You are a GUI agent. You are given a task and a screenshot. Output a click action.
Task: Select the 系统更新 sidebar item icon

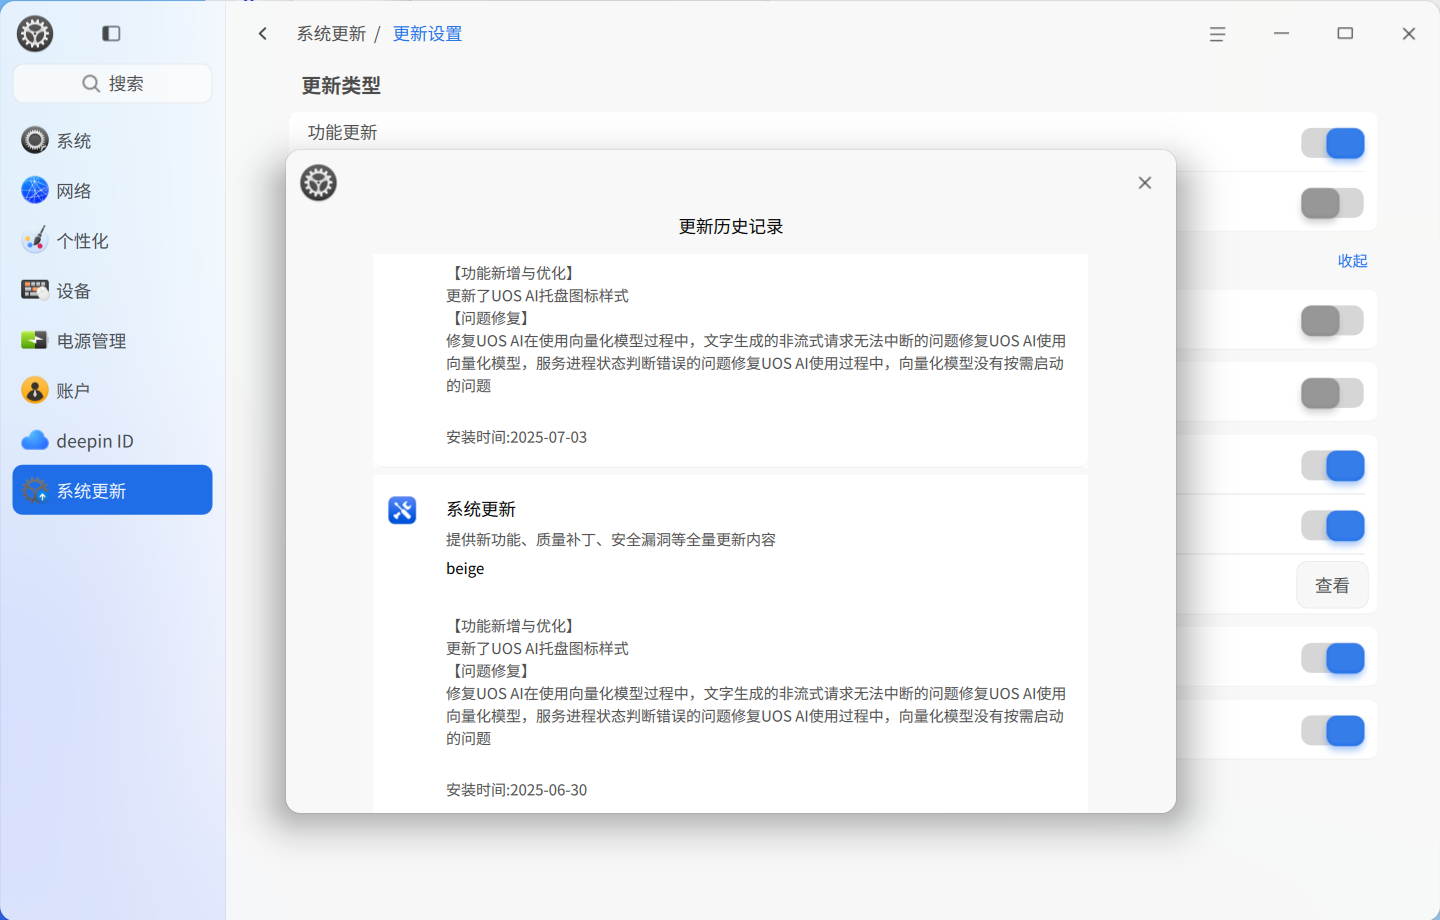coord(35,490)
